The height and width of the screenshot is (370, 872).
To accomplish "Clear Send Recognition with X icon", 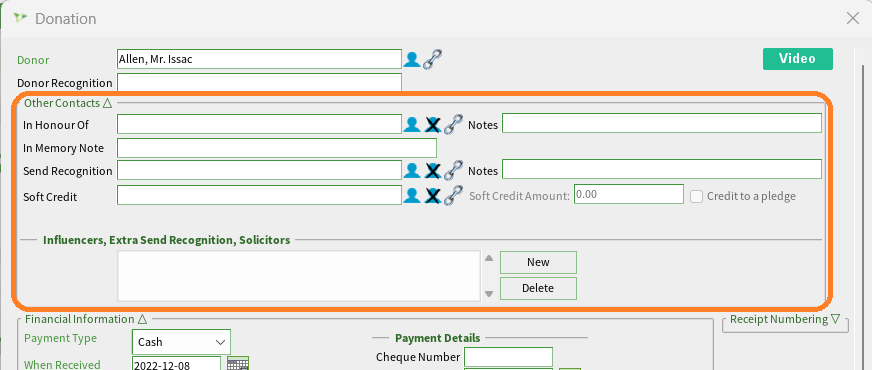I will 433,171.
